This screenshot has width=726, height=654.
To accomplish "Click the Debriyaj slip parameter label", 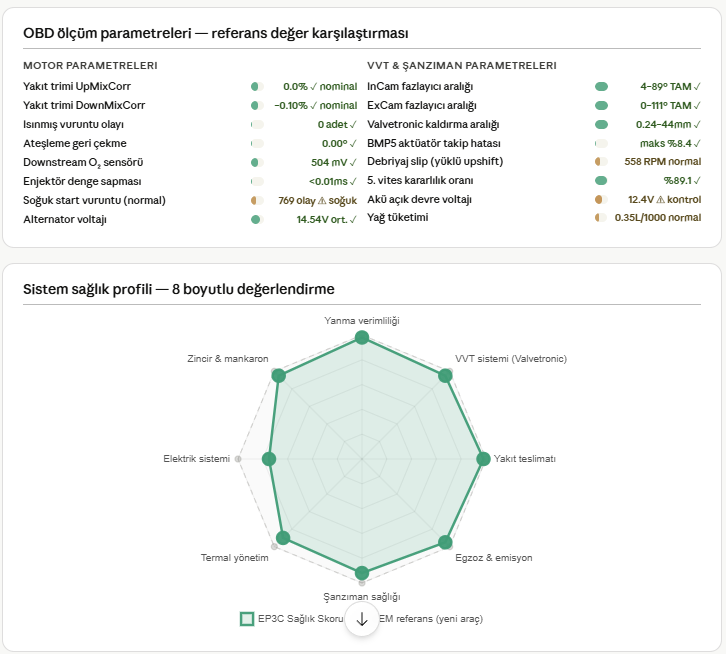I will pos(435,162).
